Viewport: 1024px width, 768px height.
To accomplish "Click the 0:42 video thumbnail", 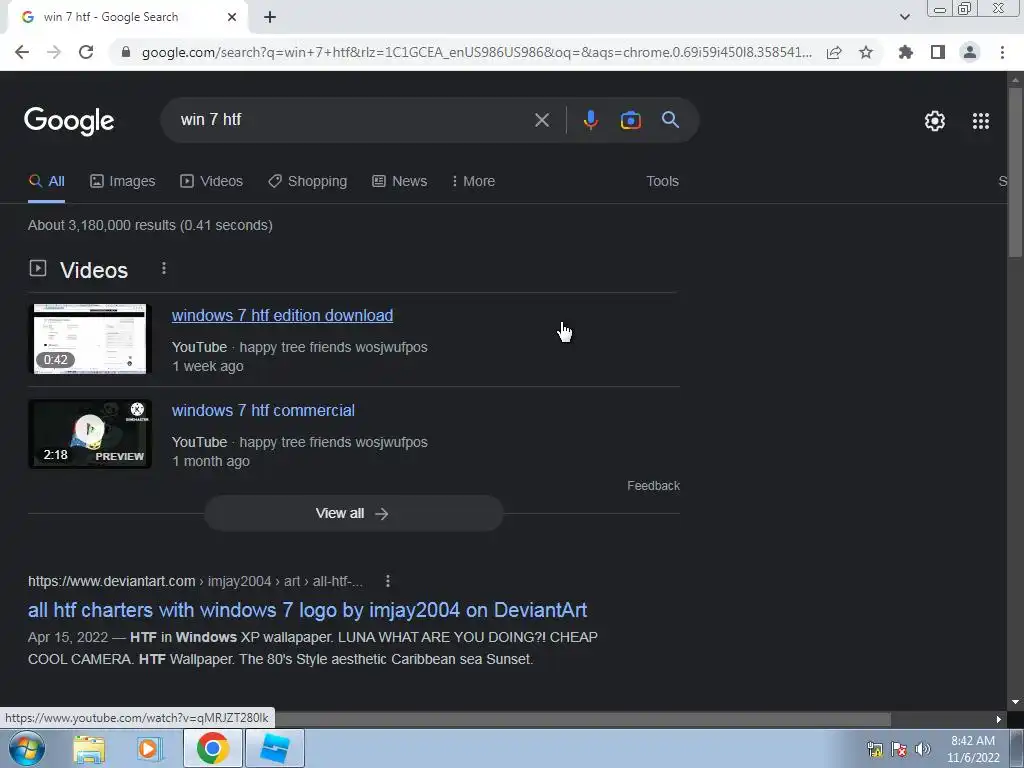I will [x=90, y=338].
